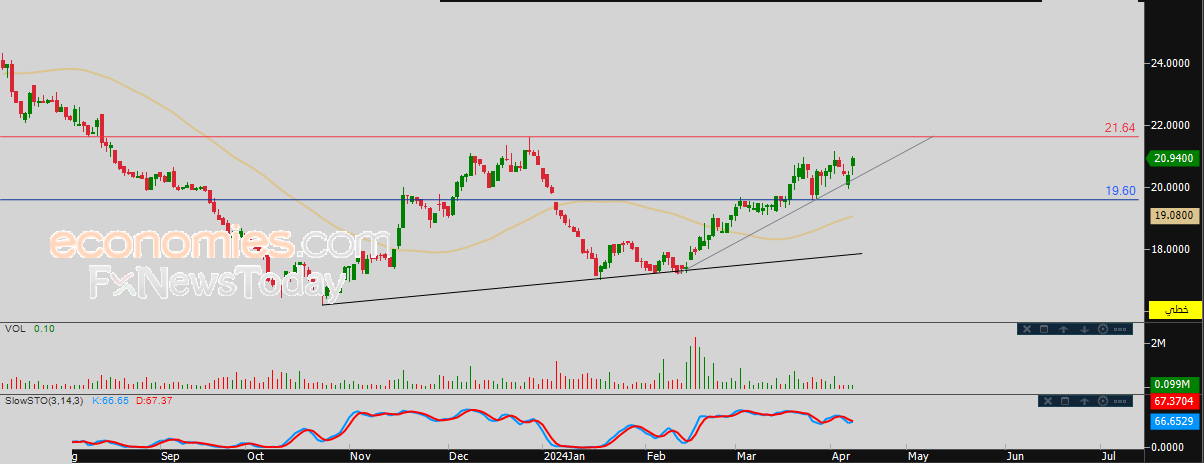Click the D:67.37 stochastic value

pyautogui.click(x=153, y=401)
